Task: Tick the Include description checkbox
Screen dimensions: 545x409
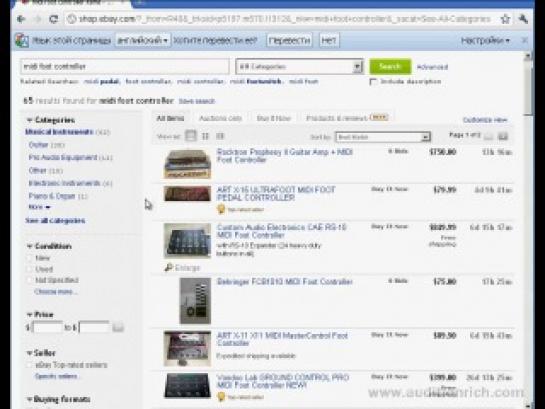Action: point(373,82)
